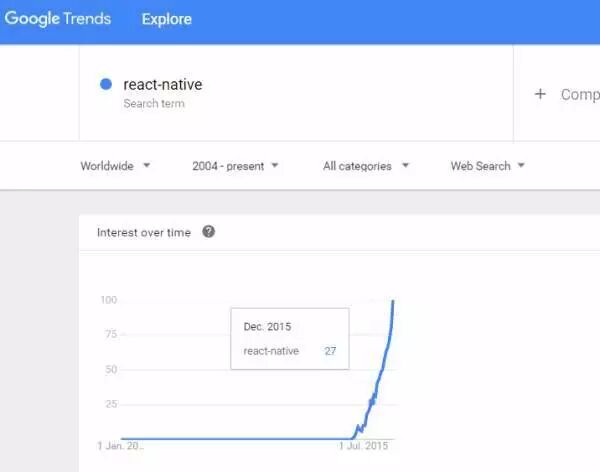Click arrow beside Web Search
The width and height of the screenshot is (600, 472).
click(x=521, y=165)
